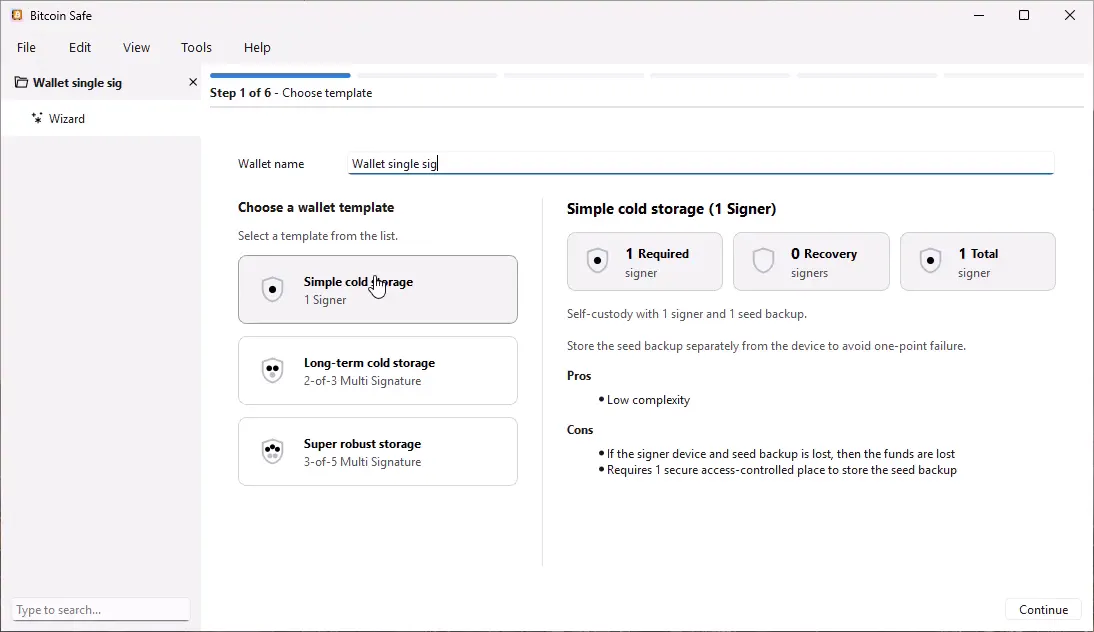Focus the Type to search box
The width and height of the screenshot is (1094, 632).
pos(100,610)
